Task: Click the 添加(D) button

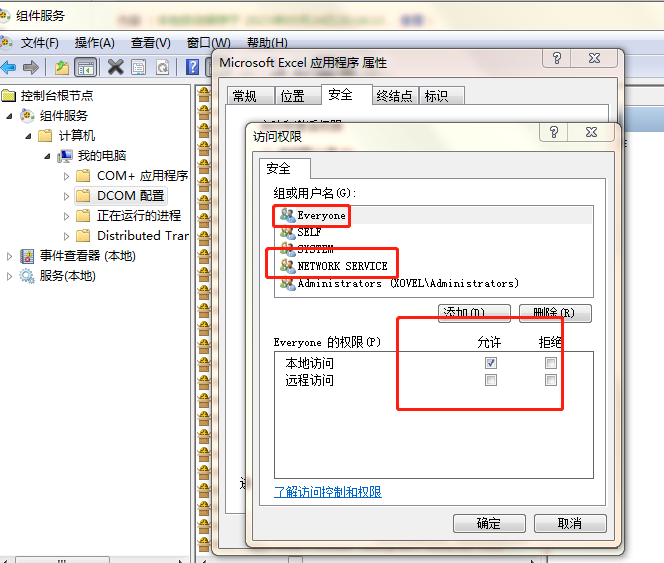Action: tap(474, 313)
